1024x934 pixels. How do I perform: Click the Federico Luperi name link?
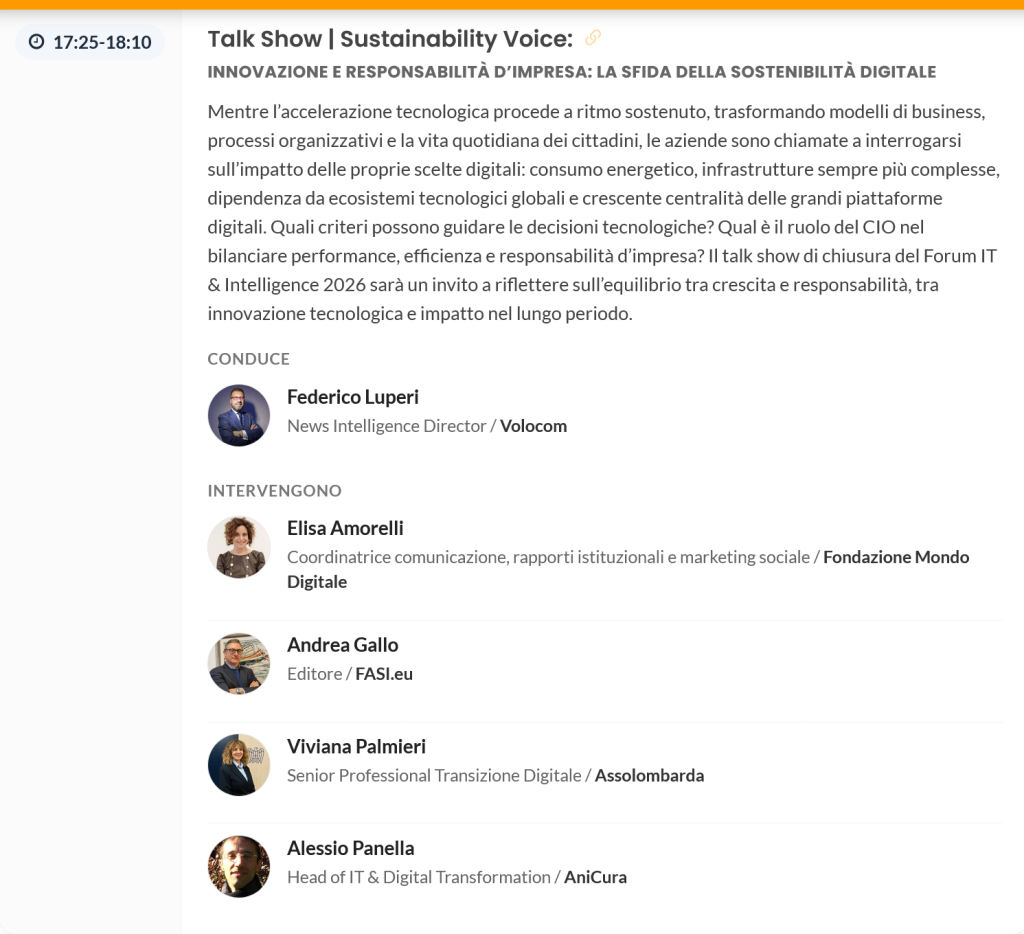[352, 397]
